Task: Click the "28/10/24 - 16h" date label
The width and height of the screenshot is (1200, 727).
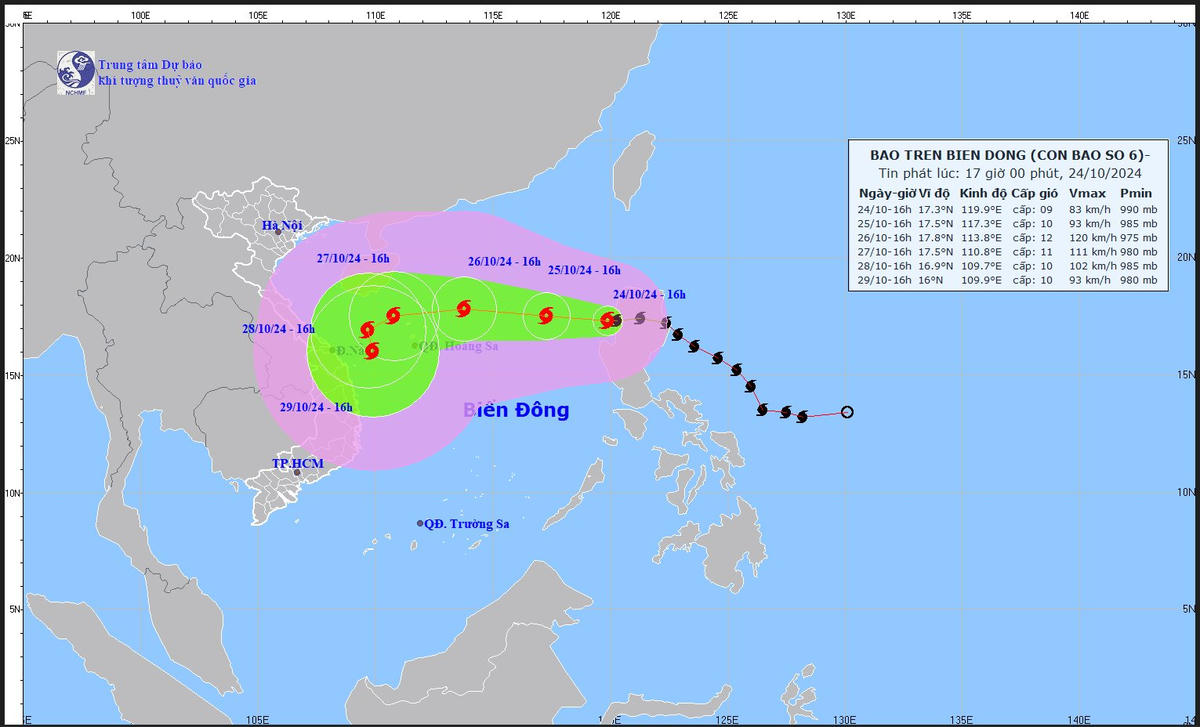Action: pyautogui.click(x=278, y=329)
